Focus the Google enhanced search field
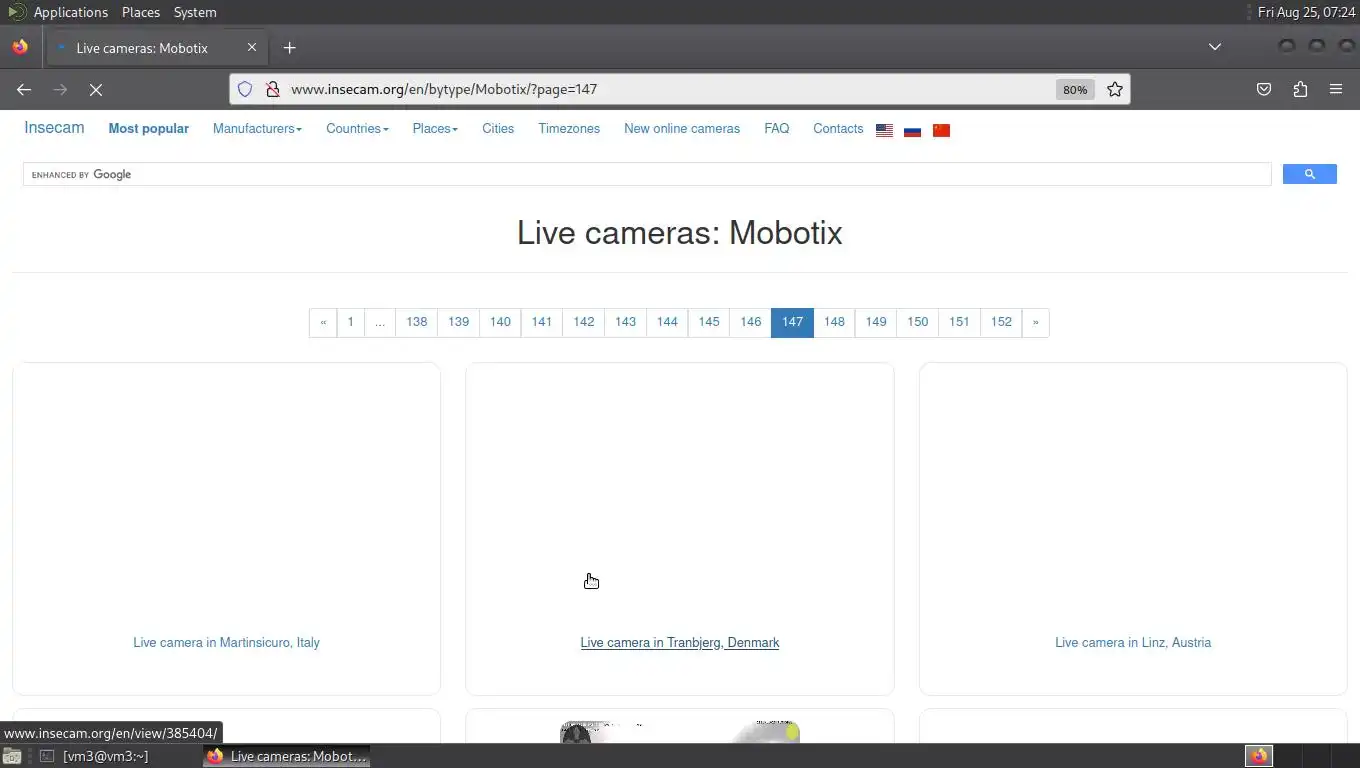 pyautogui.click(x=647, y=174)
